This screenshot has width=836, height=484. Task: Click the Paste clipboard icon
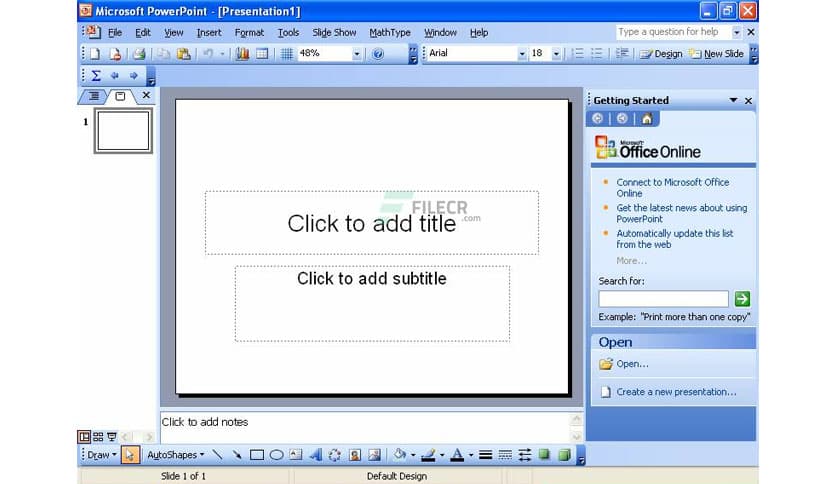point(183,53)
